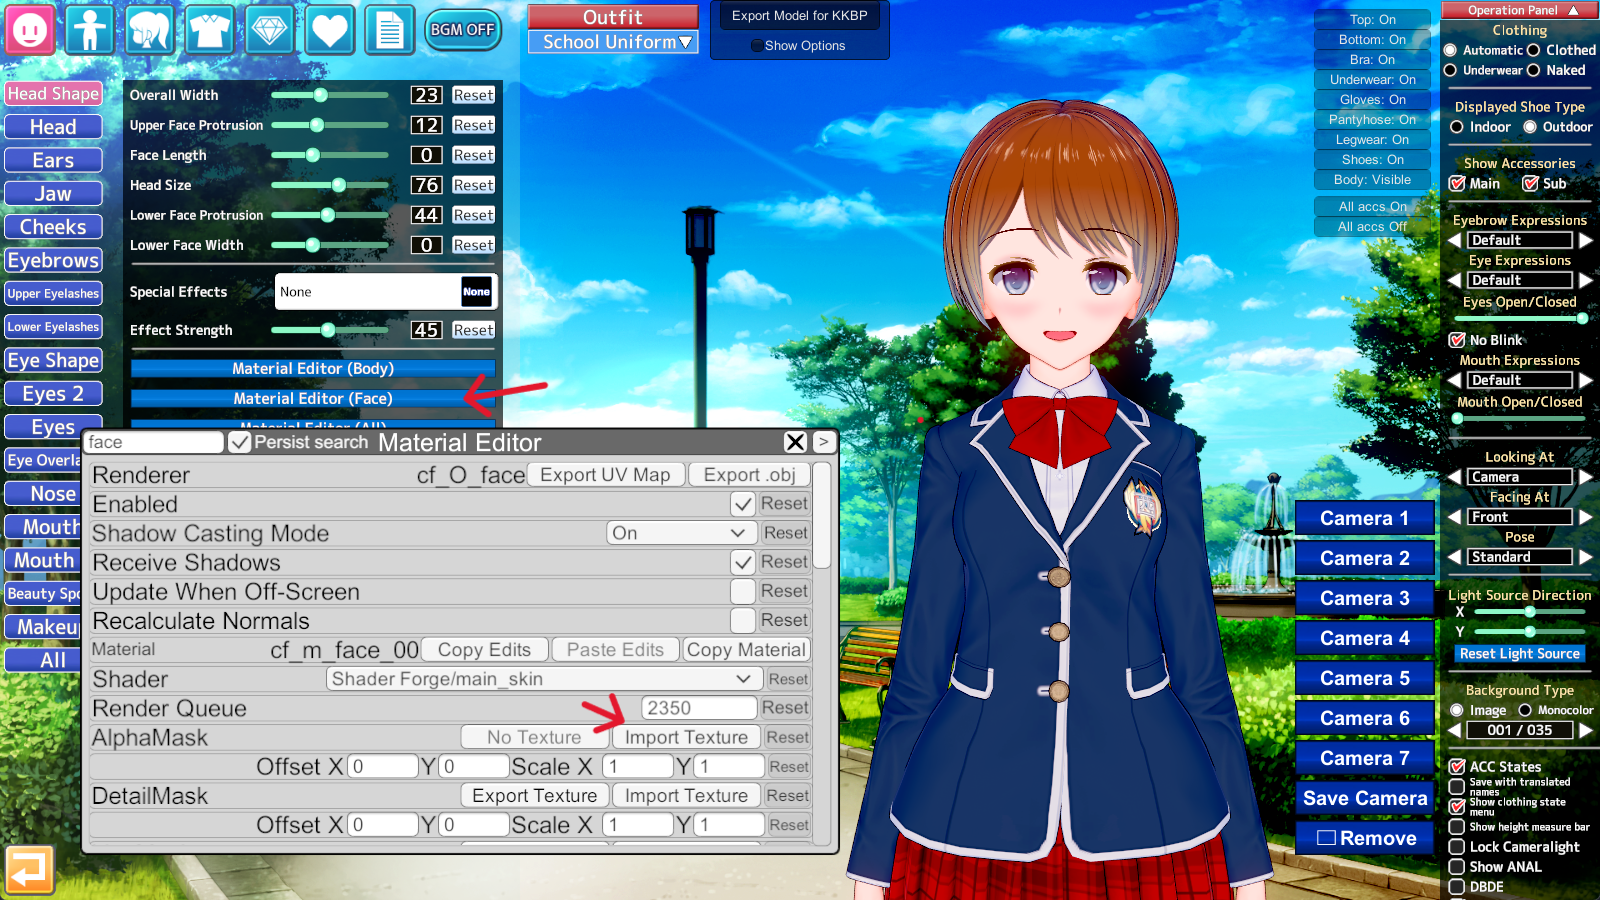Click the Render Queue value field
Image resolution: width=1600 pixels, height=900 pixels.
[698, 708]
